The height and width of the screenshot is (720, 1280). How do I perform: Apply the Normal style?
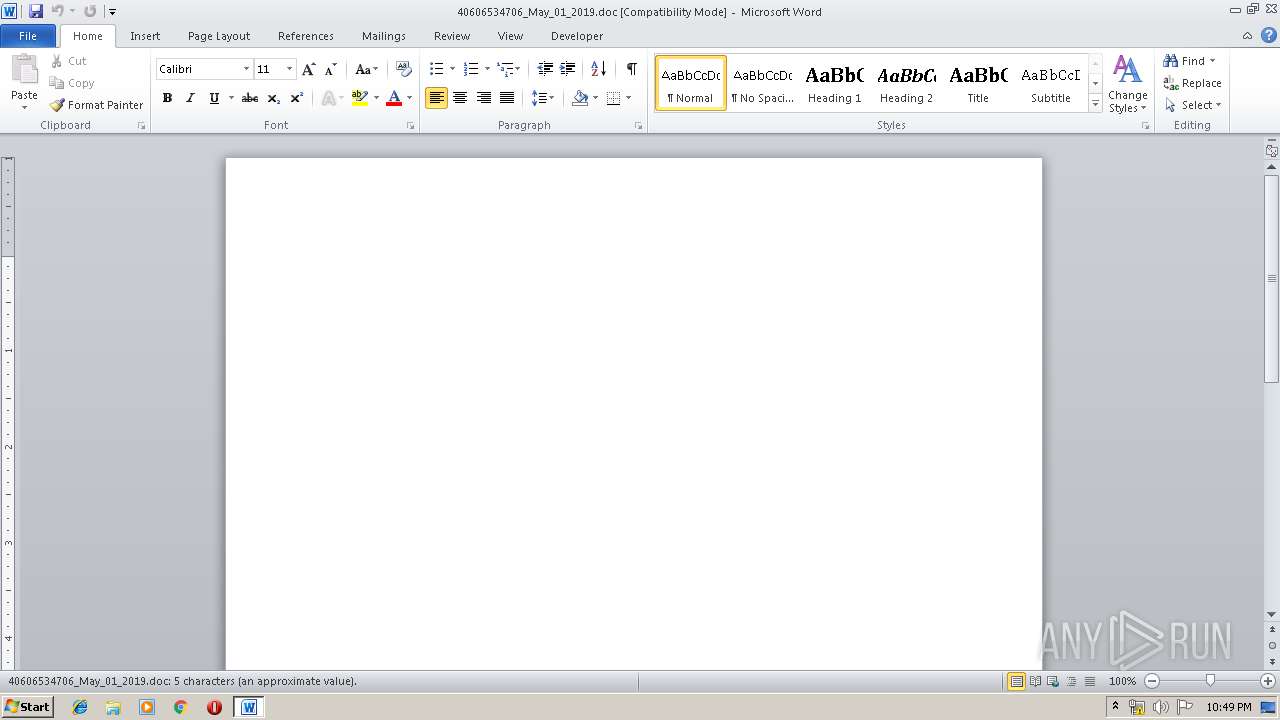pyautogui.click(x=690, y=83)
